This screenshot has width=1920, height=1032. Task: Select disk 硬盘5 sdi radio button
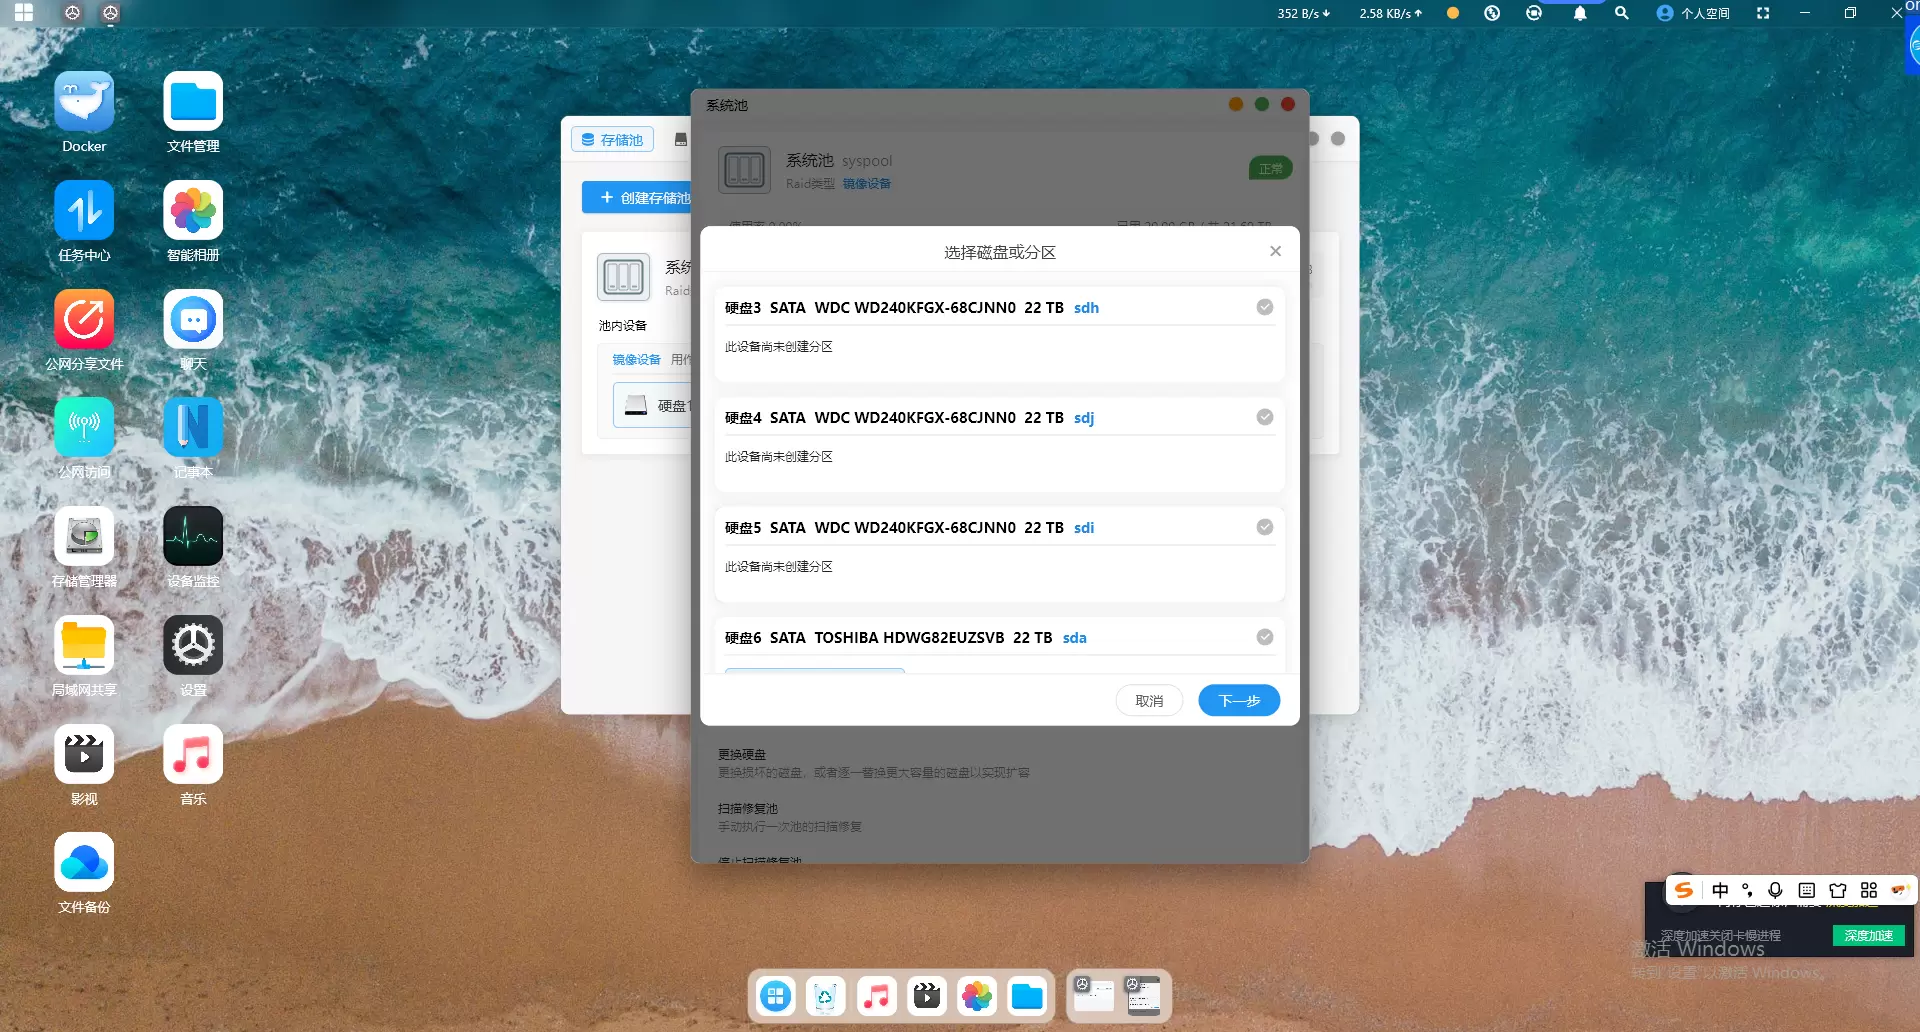[x=1264, y=527]
